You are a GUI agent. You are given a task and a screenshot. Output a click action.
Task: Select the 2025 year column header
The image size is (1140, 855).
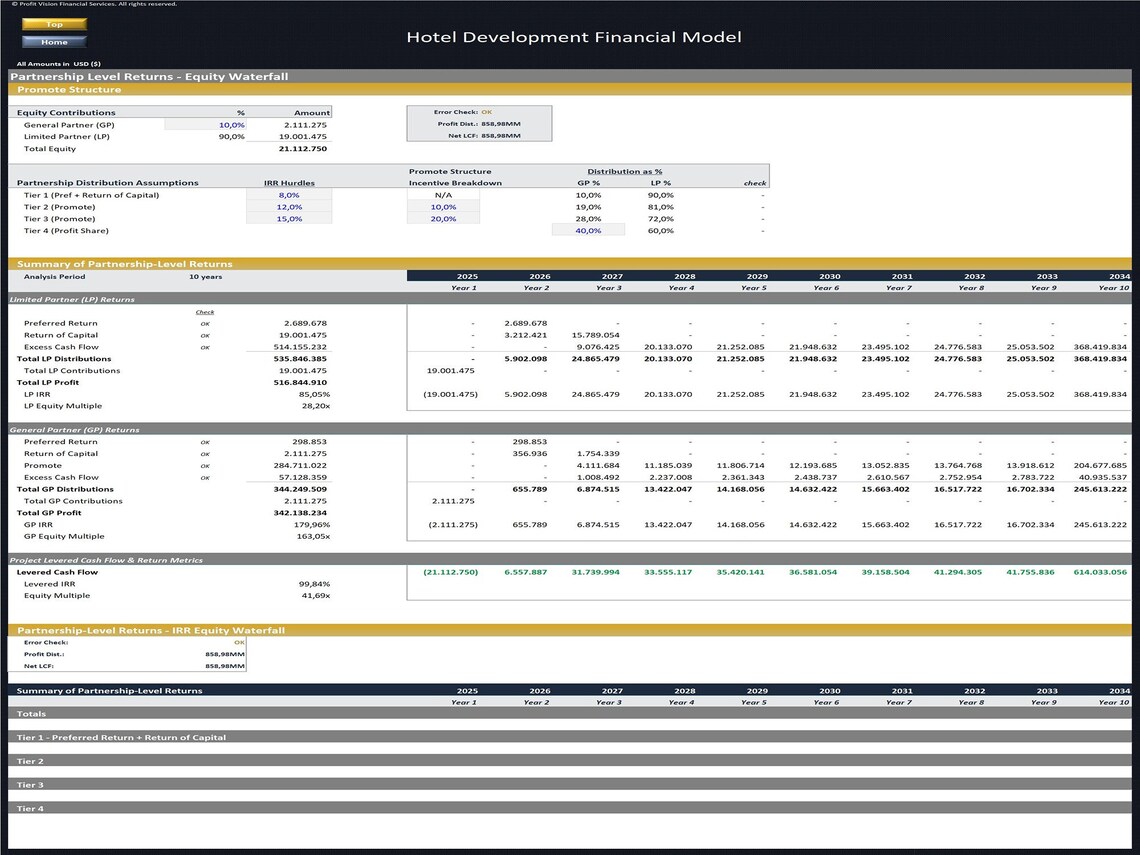pyautogui.click(x=466, y=276)
